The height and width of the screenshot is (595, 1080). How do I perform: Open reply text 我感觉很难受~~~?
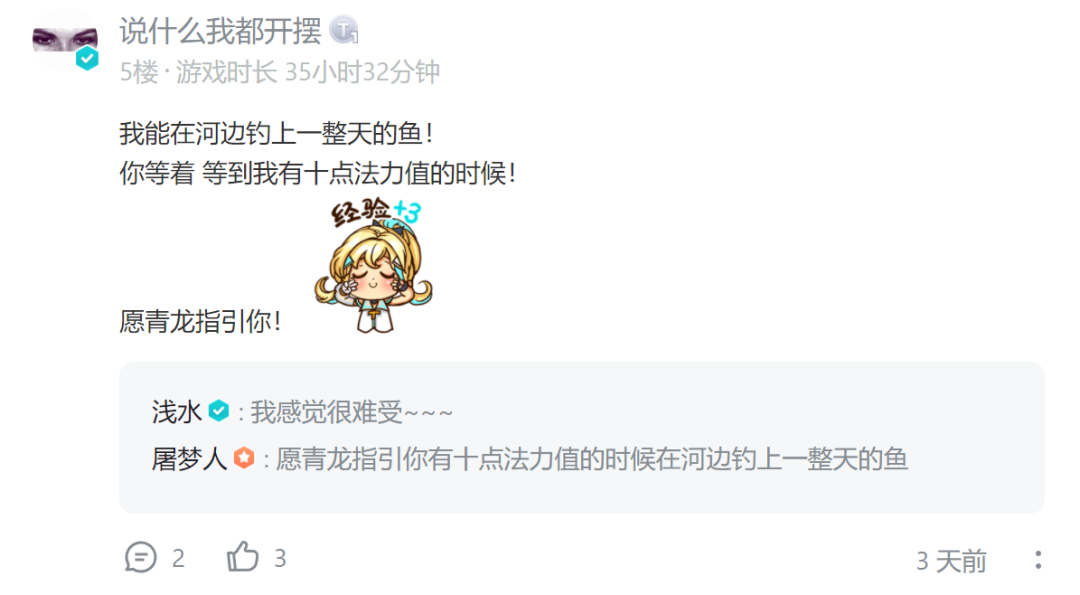(x=351, y=413)
